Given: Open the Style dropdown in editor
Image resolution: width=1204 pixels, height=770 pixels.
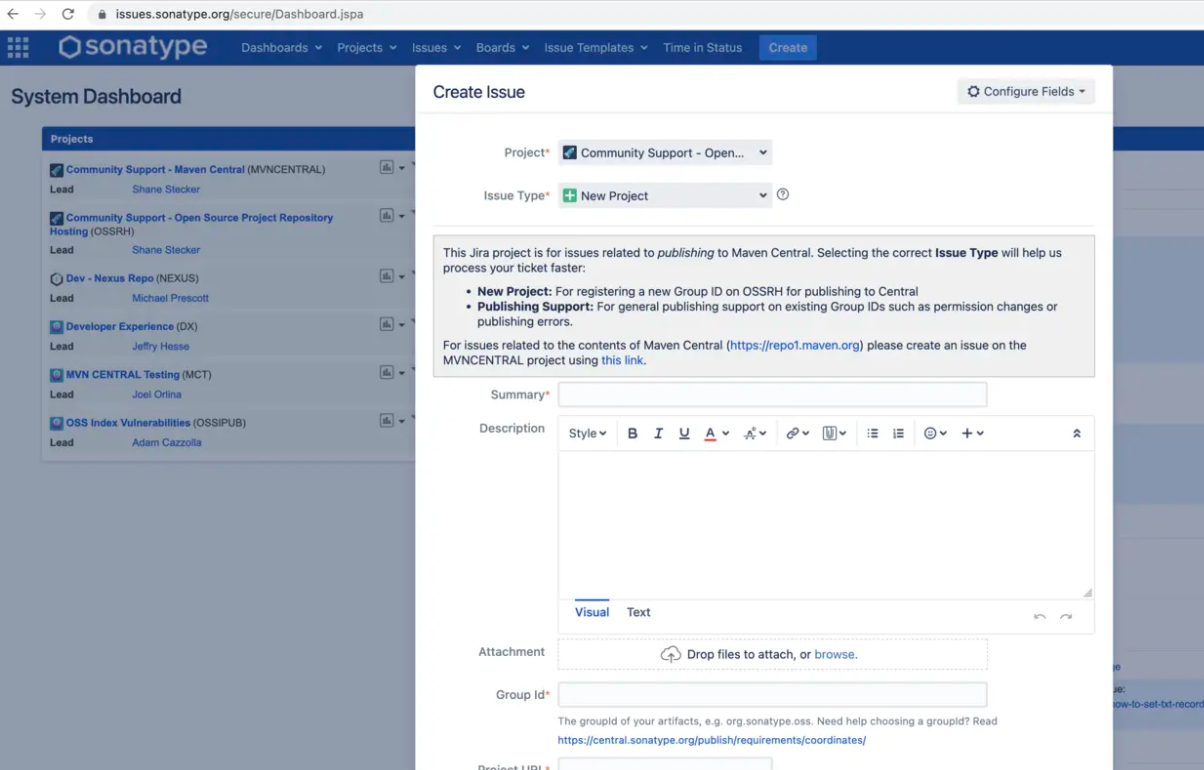Looking at the screenshot, I should [587, 433].
